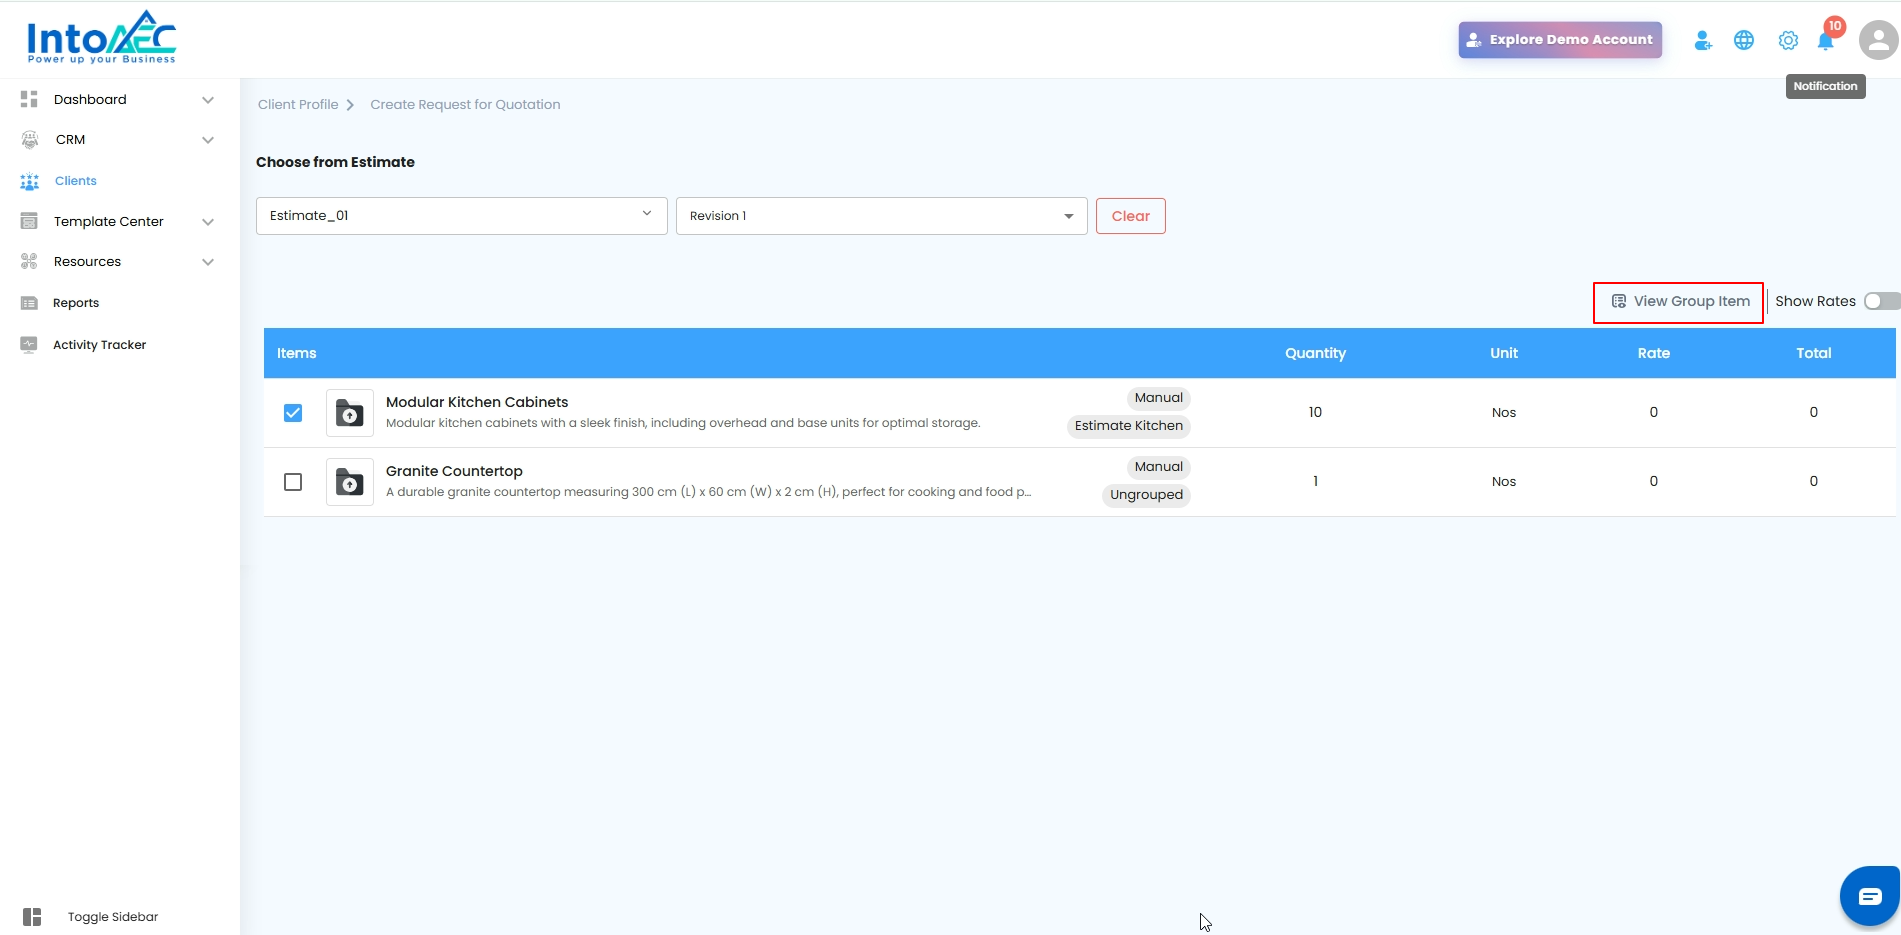Image resolution: width=1901 pixels, height=935 pixels.
Task: Click the Reports sidebar icon
Action: click(x=29, y=303)
